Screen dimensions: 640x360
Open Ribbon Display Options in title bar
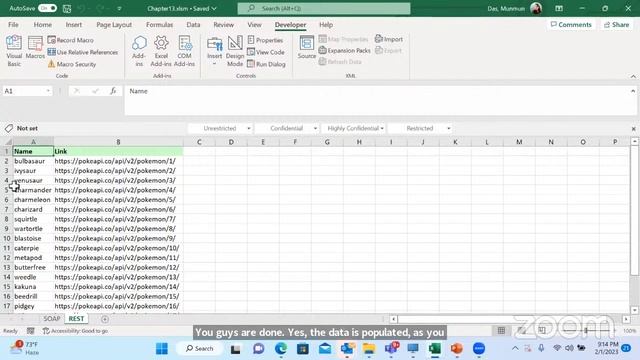(559, 8)
